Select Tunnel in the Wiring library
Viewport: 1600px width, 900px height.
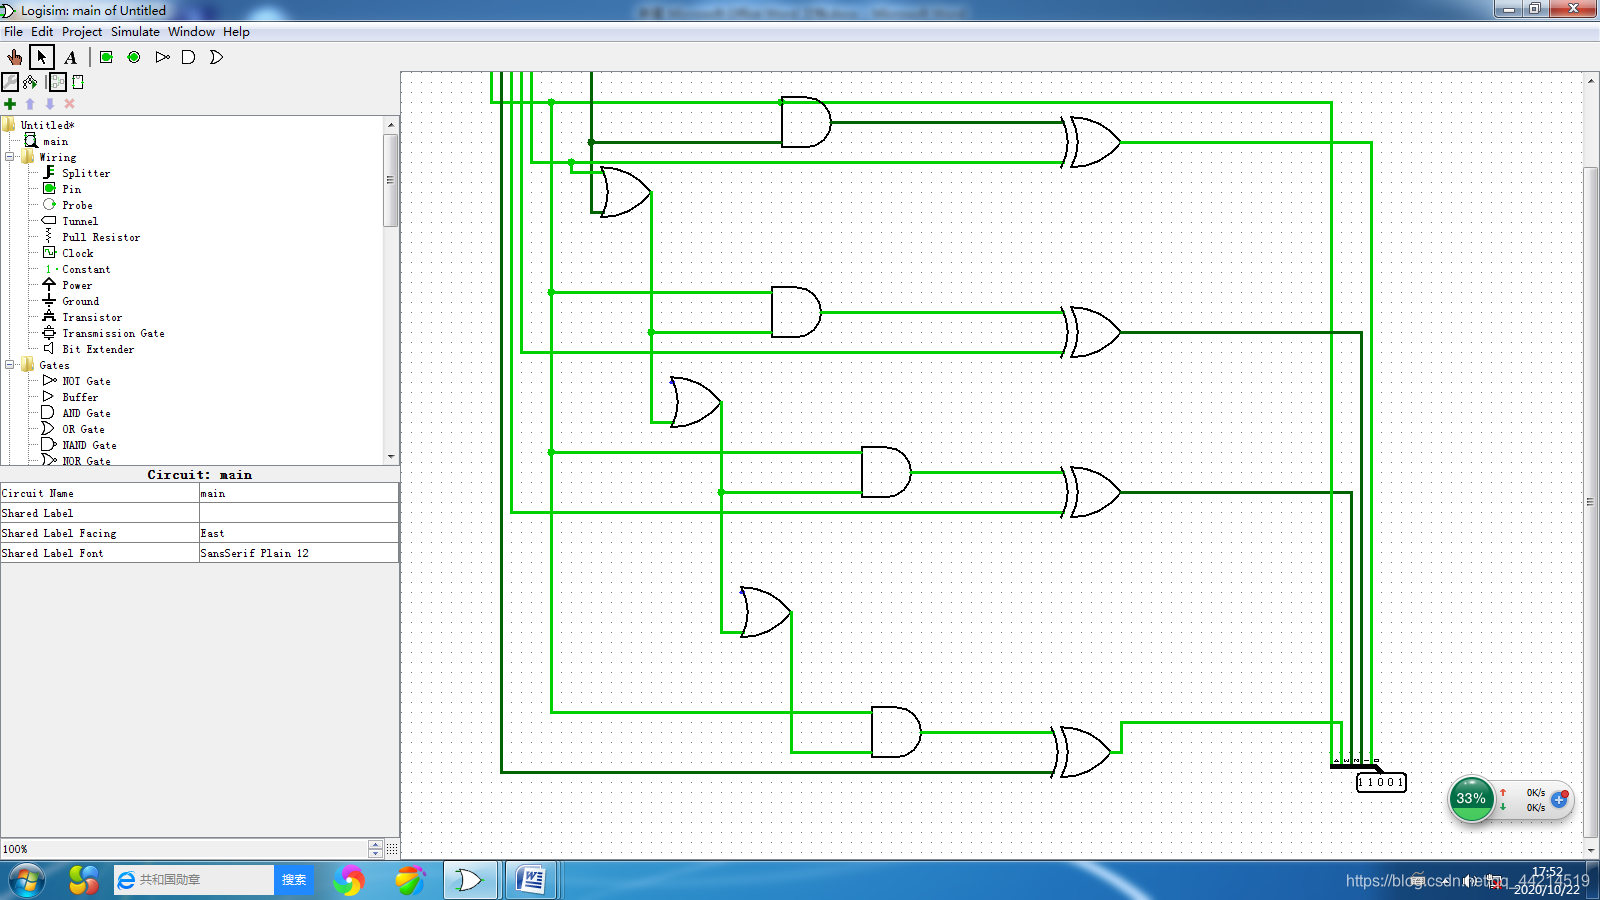(x=80, y=221)
